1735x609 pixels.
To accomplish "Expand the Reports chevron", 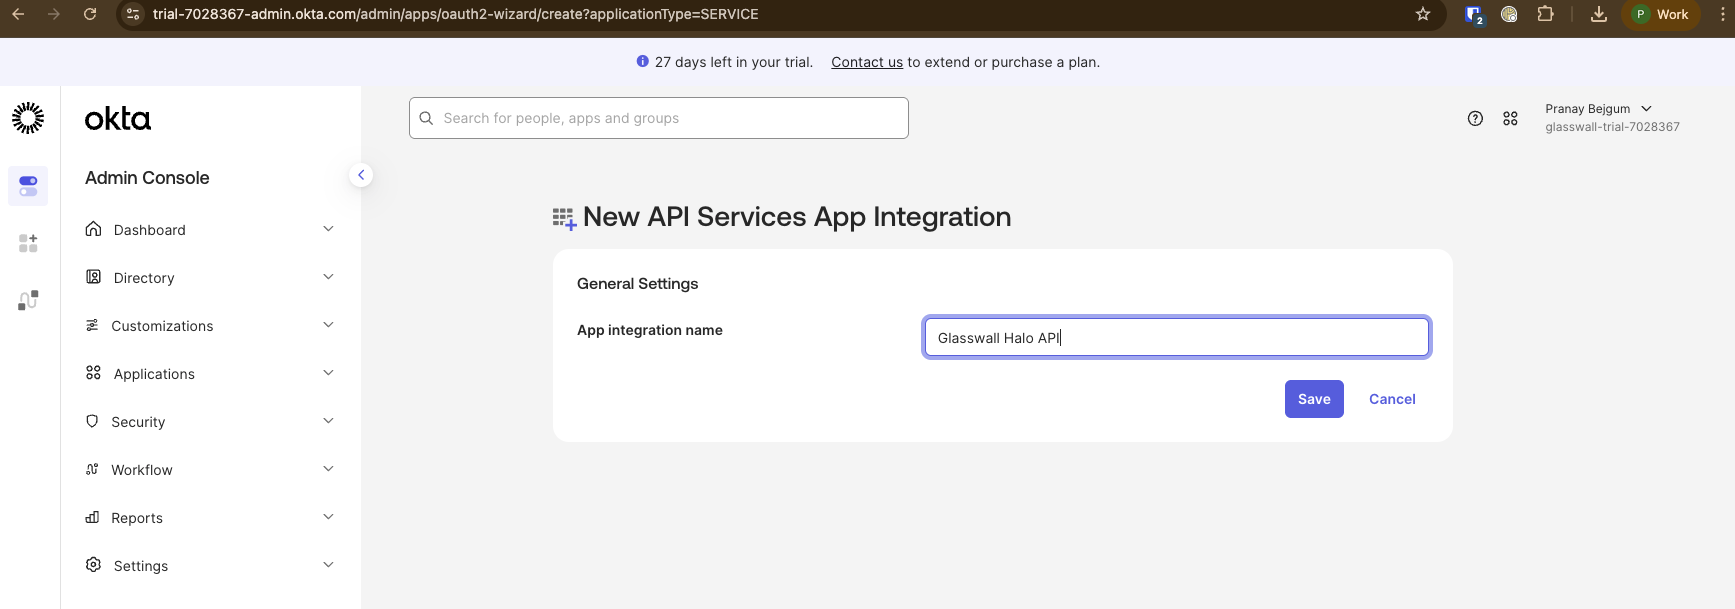I will coord(328,517).
